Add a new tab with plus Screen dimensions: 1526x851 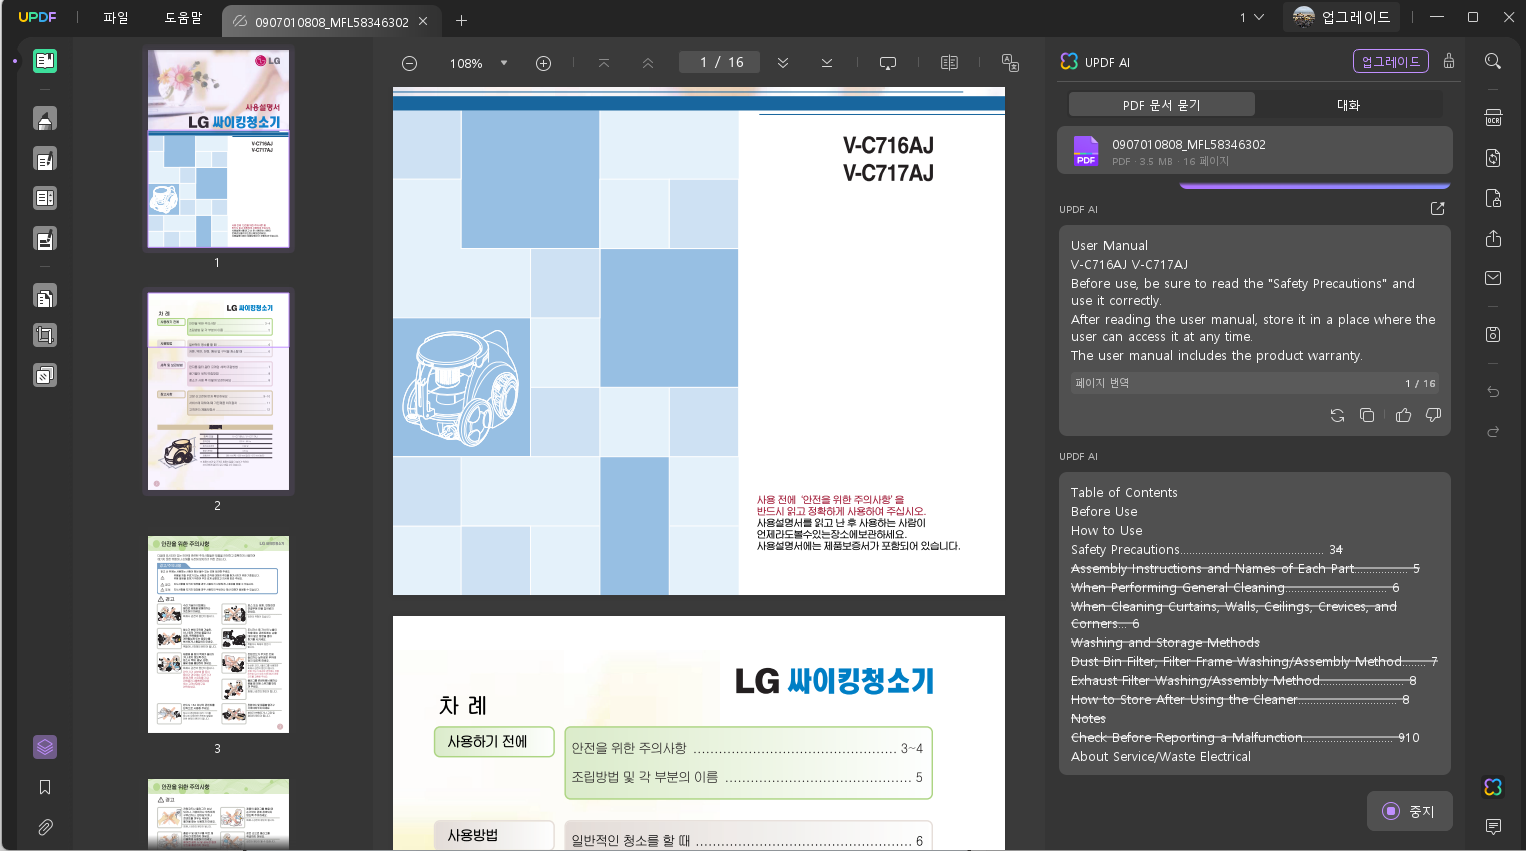pyautogui.click(x=461, y=20)
